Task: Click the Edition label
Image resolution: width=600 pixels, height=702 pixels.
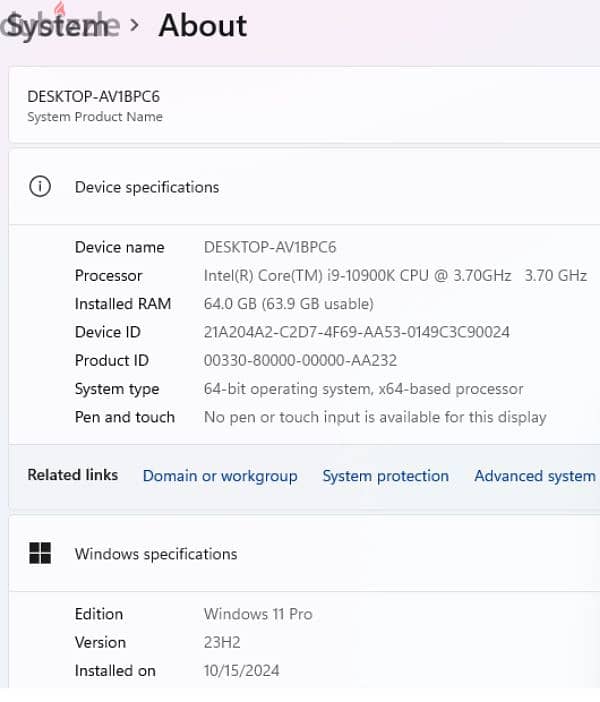Action: (x=99, y=614)
